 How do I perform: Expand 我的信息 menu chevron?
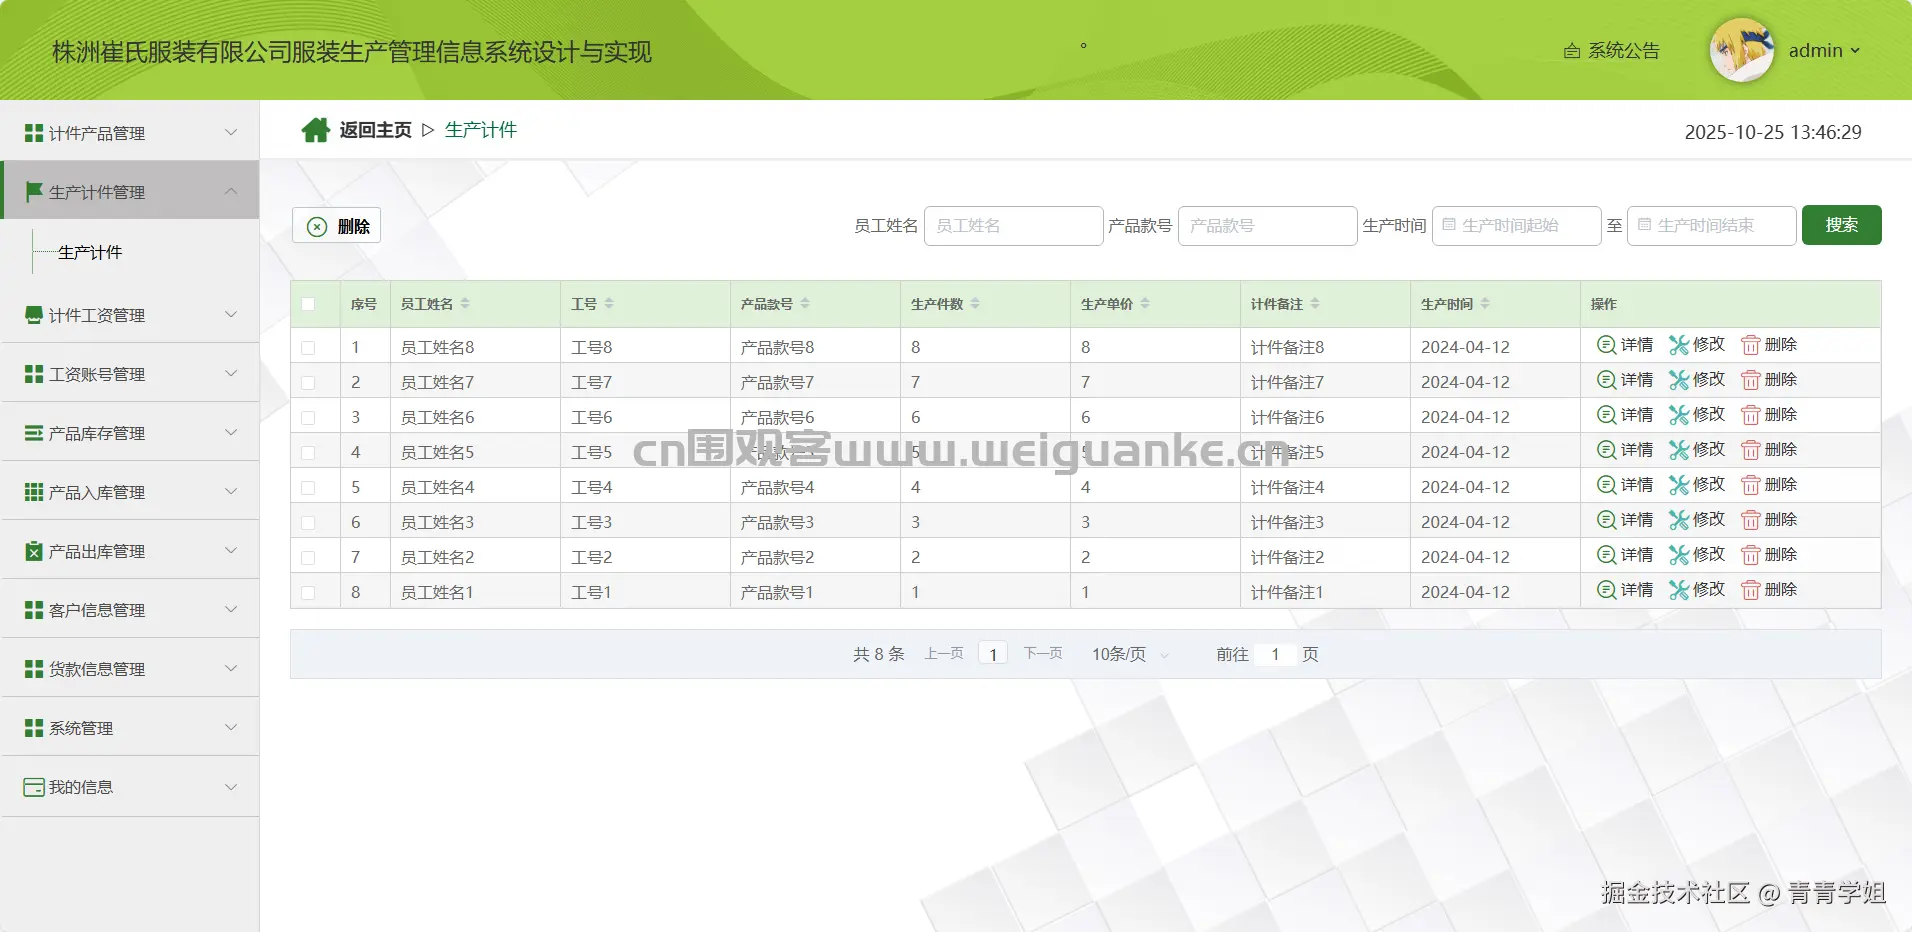coord(231,786)
